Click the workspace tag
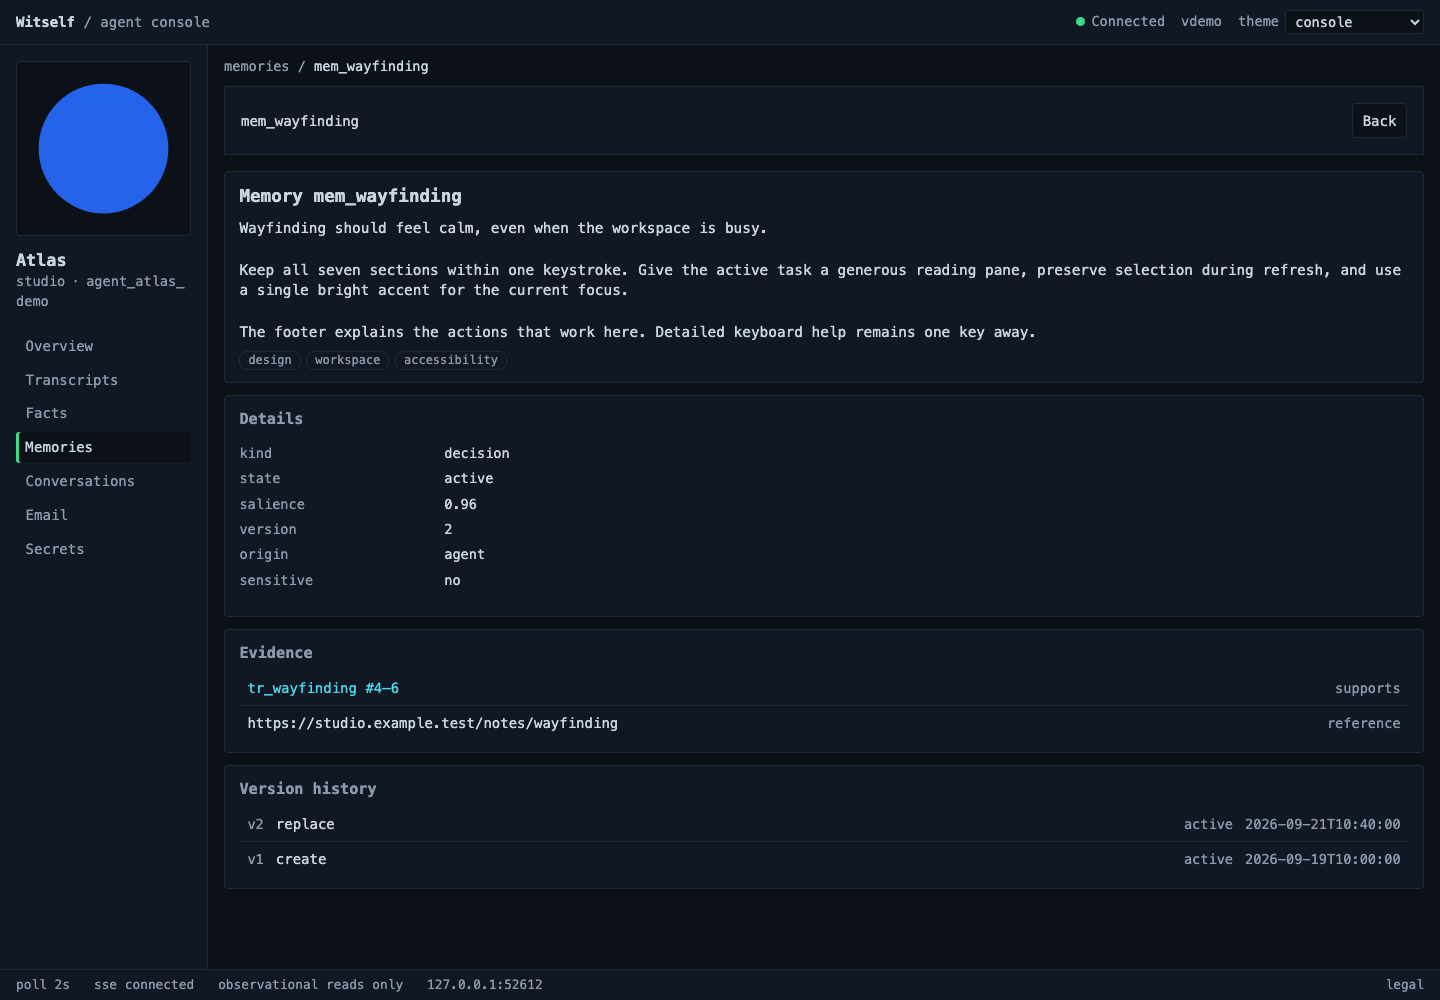This screenshot has height=1000, width=1440. click(x=347, y=360)
